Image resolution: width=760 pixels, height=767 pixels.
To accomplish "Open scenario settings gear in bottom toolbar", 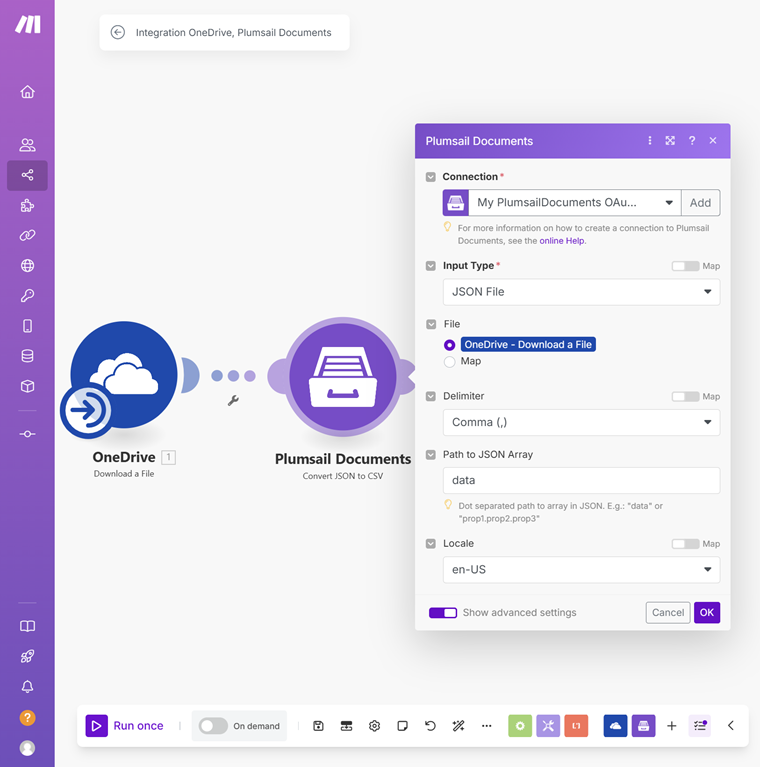I will pyautogui.click(x=375, y=726).
